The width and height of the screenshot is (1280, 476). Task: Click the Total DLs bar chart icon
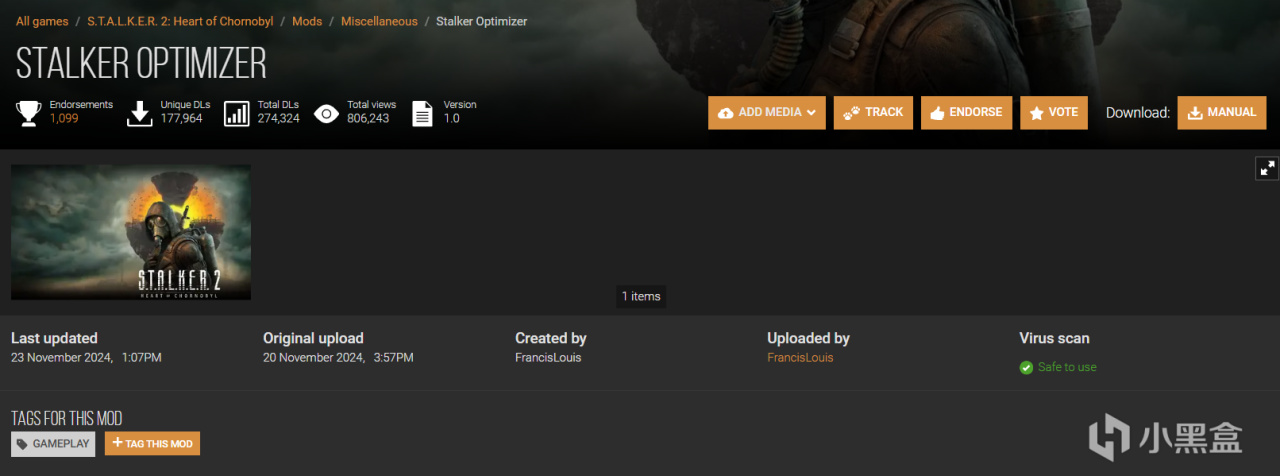[x=237, y=113]
